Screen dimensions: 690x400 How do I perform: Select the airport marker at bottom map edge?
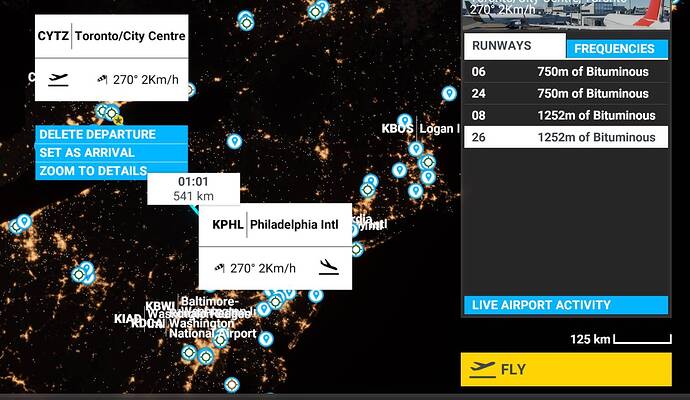[x=232, y=385]
